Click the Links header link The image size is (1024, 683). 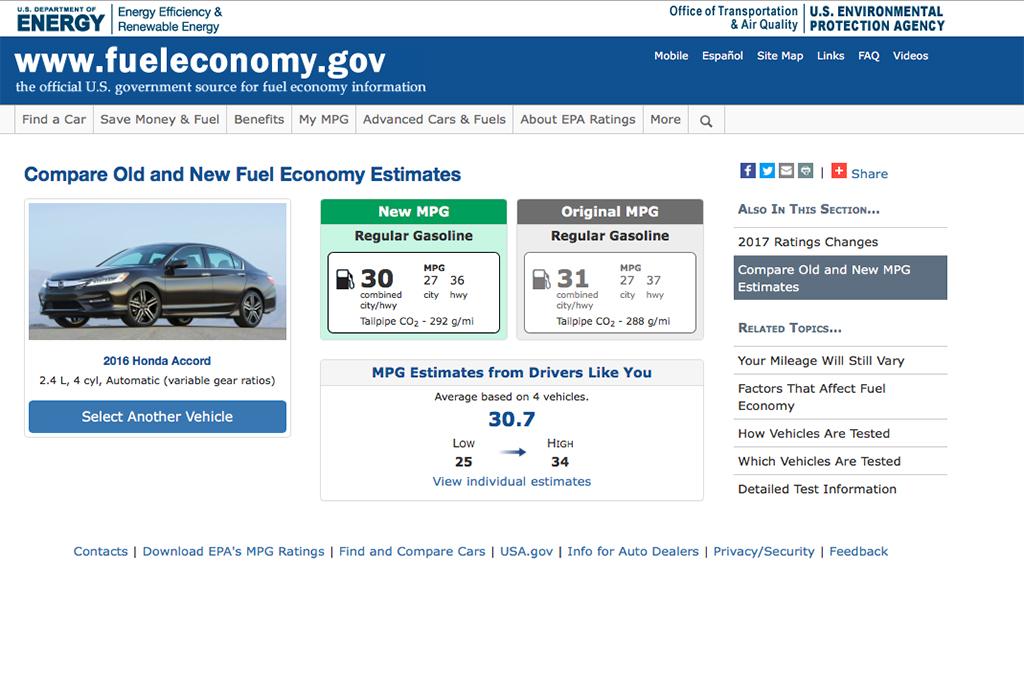click(x=831, y=56)
